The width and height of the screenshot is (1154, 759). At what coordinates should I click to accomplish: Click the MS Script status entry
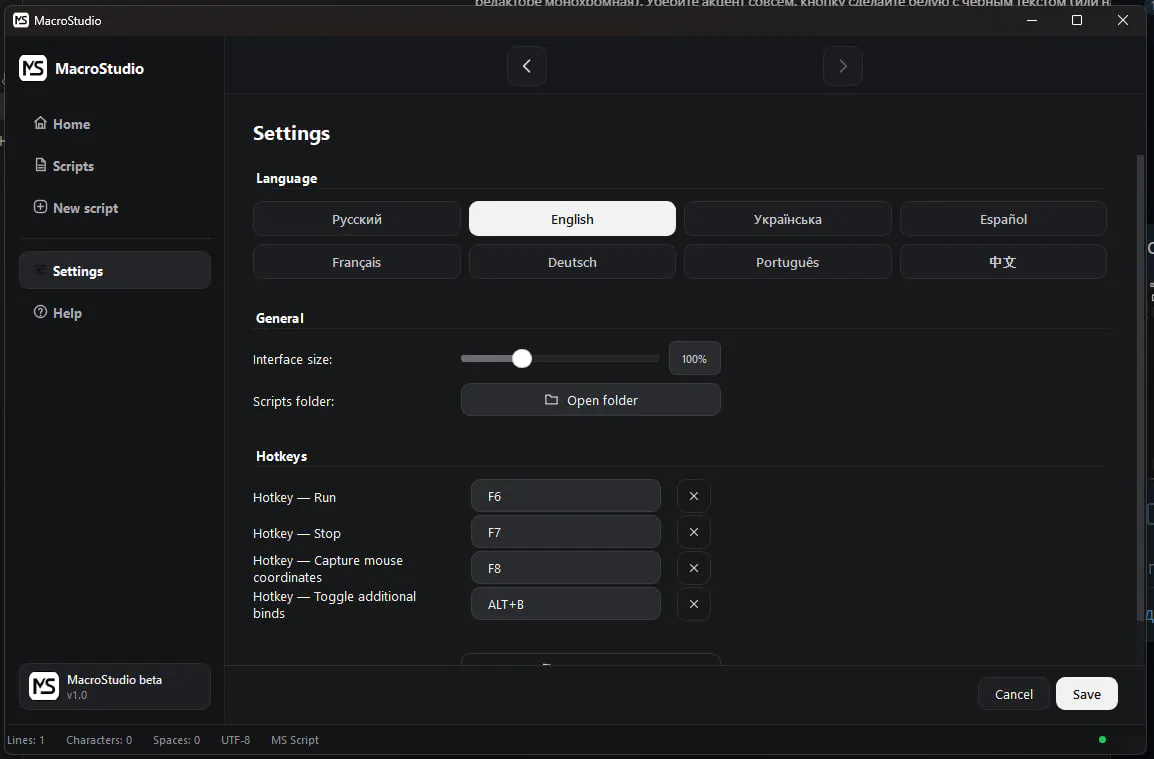click(294, 740)
